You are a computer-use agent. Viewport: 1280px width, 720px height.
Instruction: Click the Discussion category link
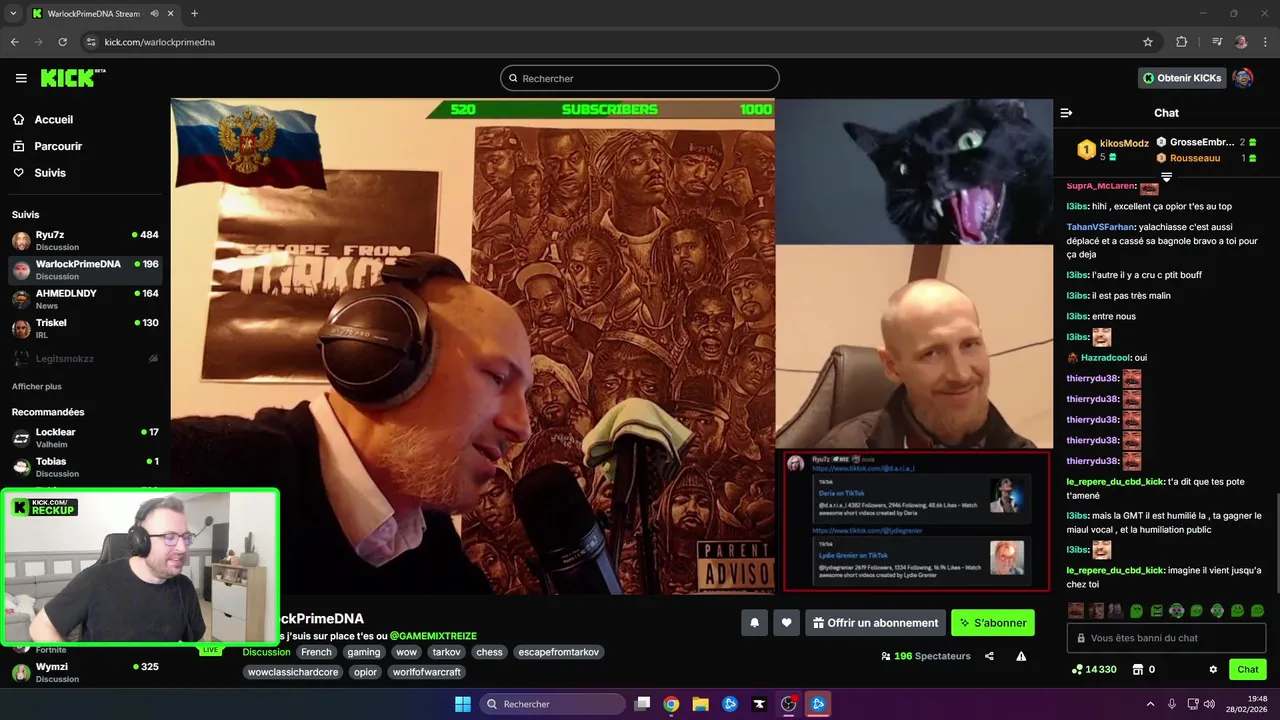(x=266, y=652)
